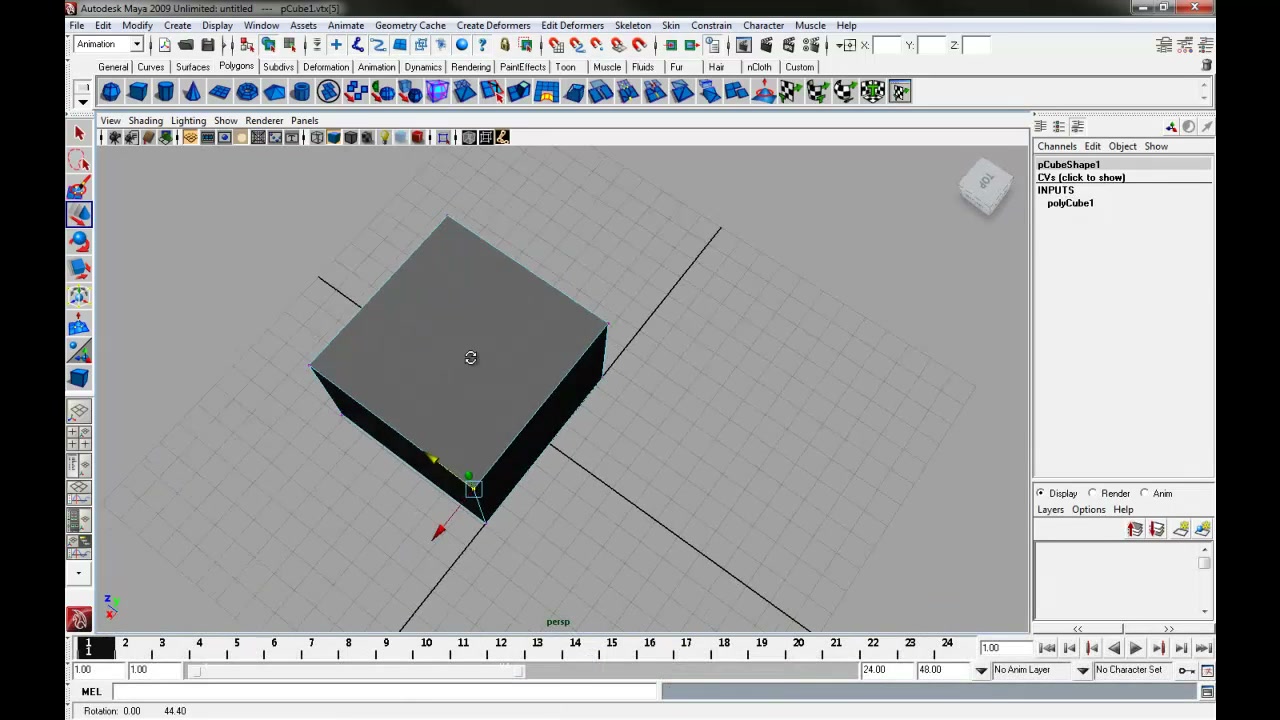The image size is (1280, 720).
Task: Click CVs (click to show) entry
Action: pyautogui.click(x=1081, y=177)
